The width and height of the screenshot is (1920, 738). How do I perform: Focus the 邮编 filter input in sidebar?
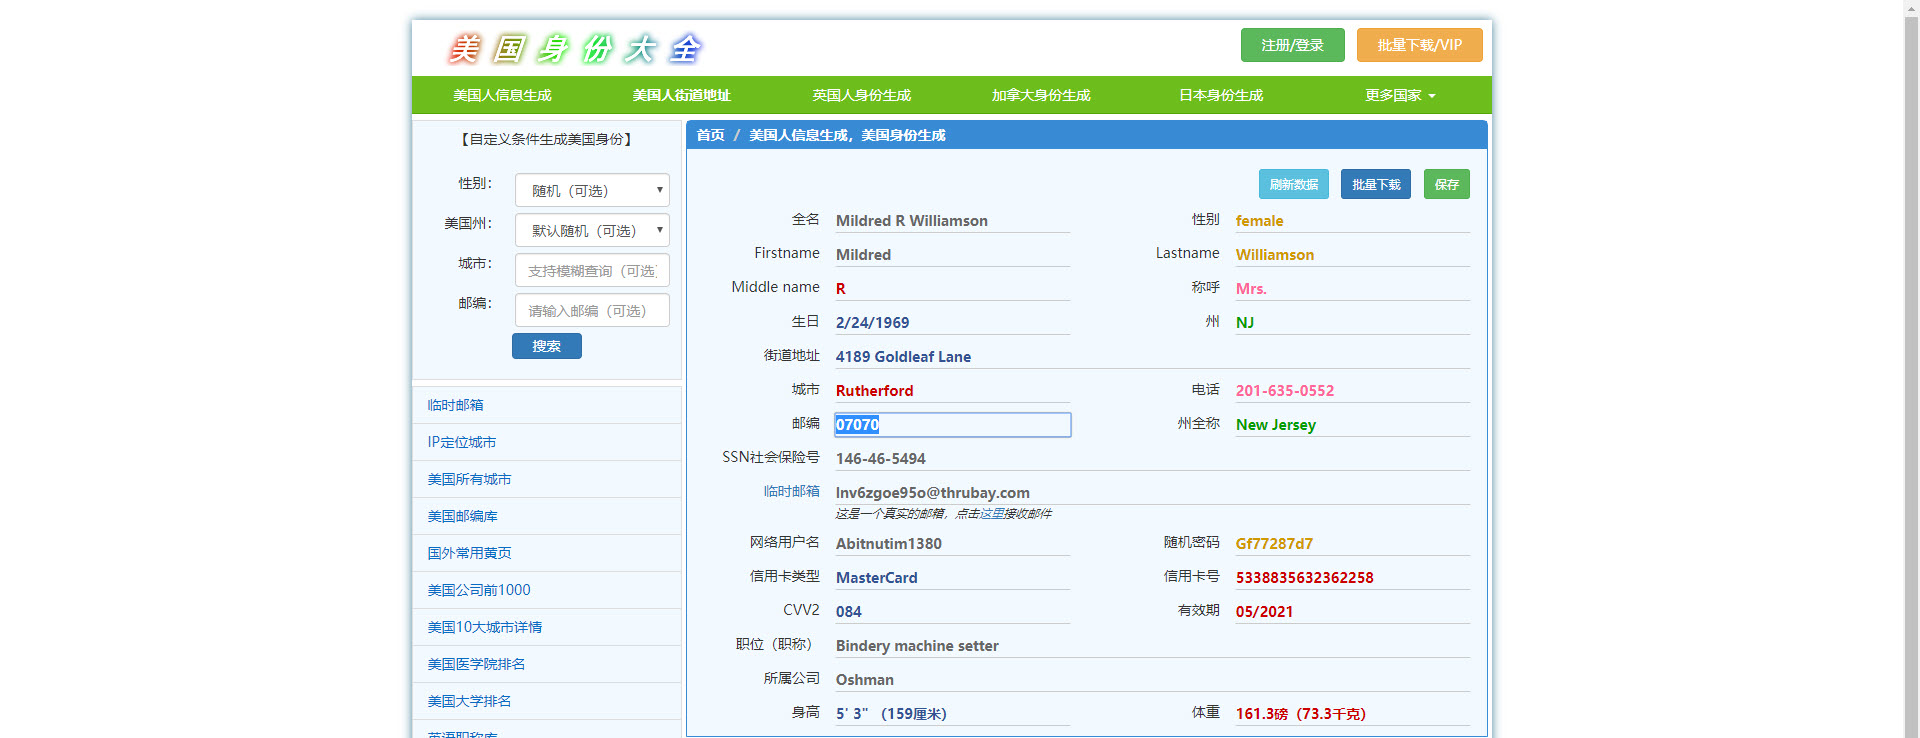[592, 311]
